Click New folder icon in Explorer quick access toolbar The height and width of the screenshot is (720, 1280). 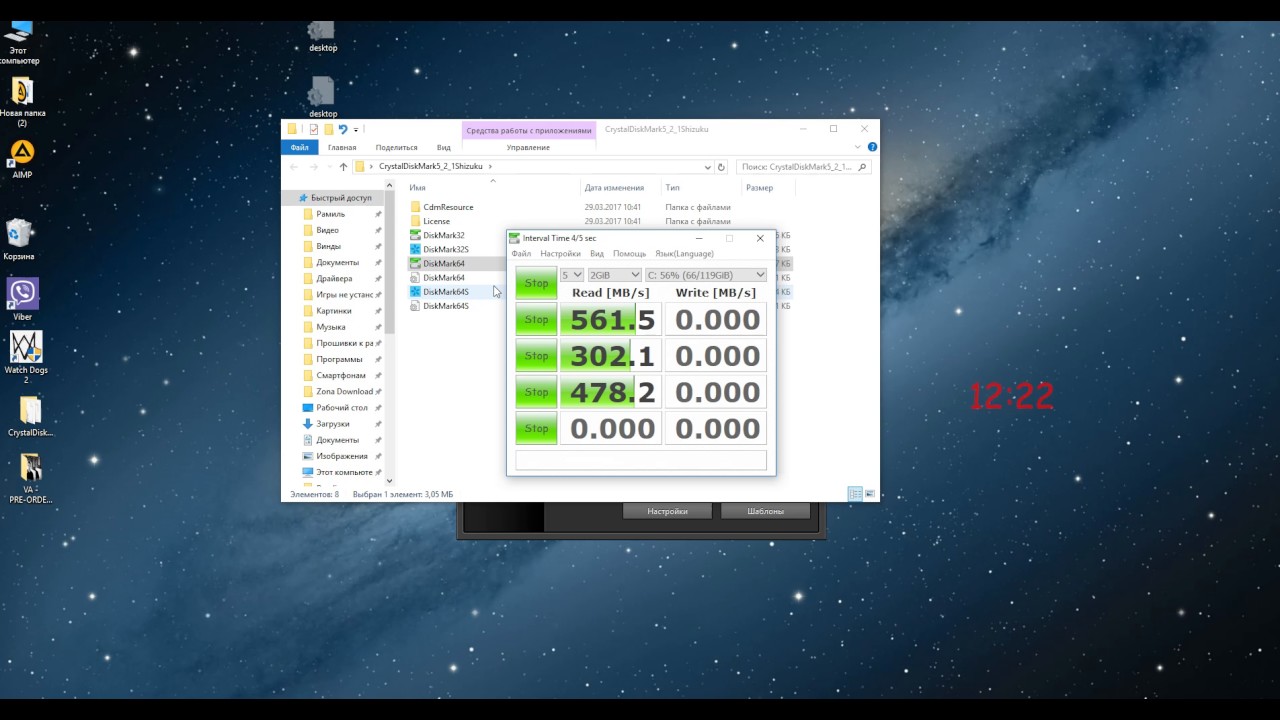[x=328, y=129]
